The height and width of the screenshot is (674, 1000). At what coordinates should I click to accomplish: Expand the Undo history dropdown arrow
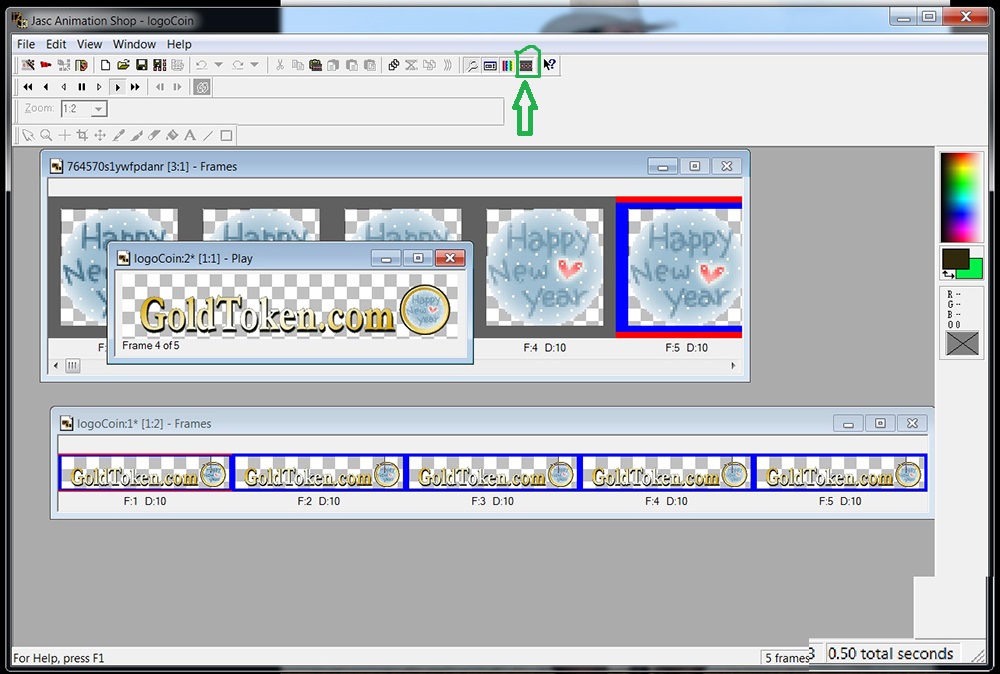click(x=217, y=65)
